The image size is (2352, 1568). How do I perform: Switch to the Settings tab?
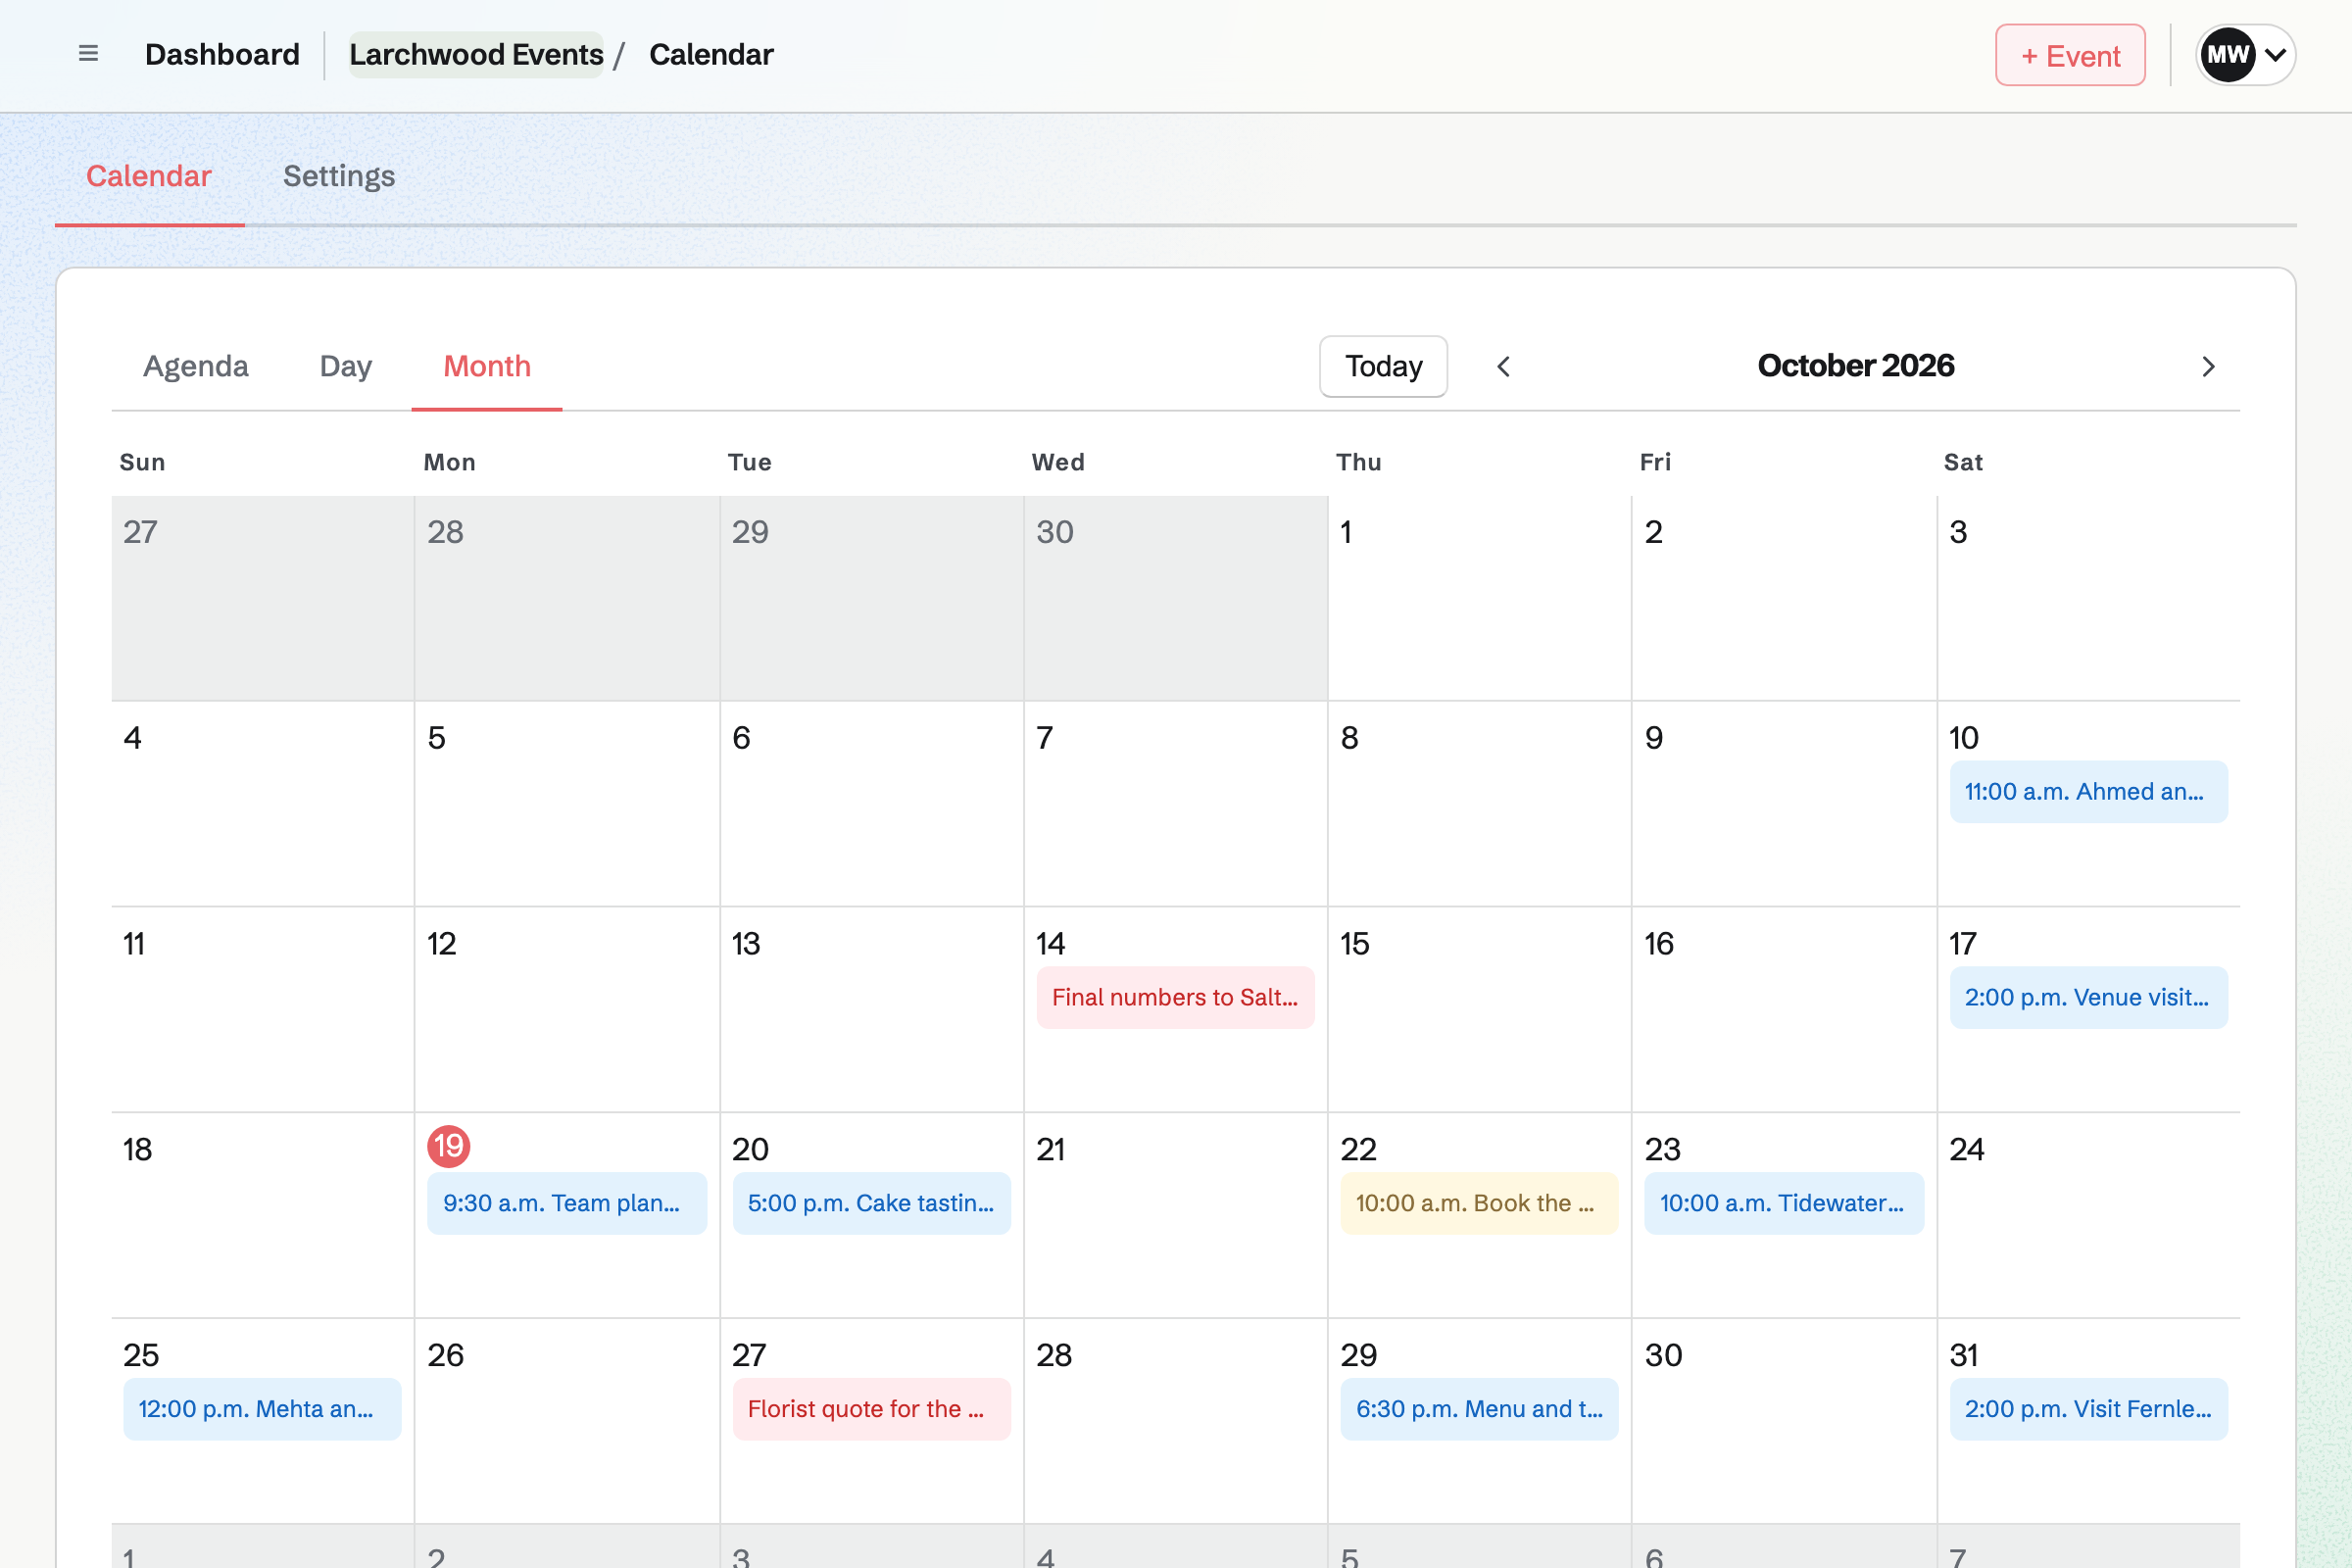(339, 176)
